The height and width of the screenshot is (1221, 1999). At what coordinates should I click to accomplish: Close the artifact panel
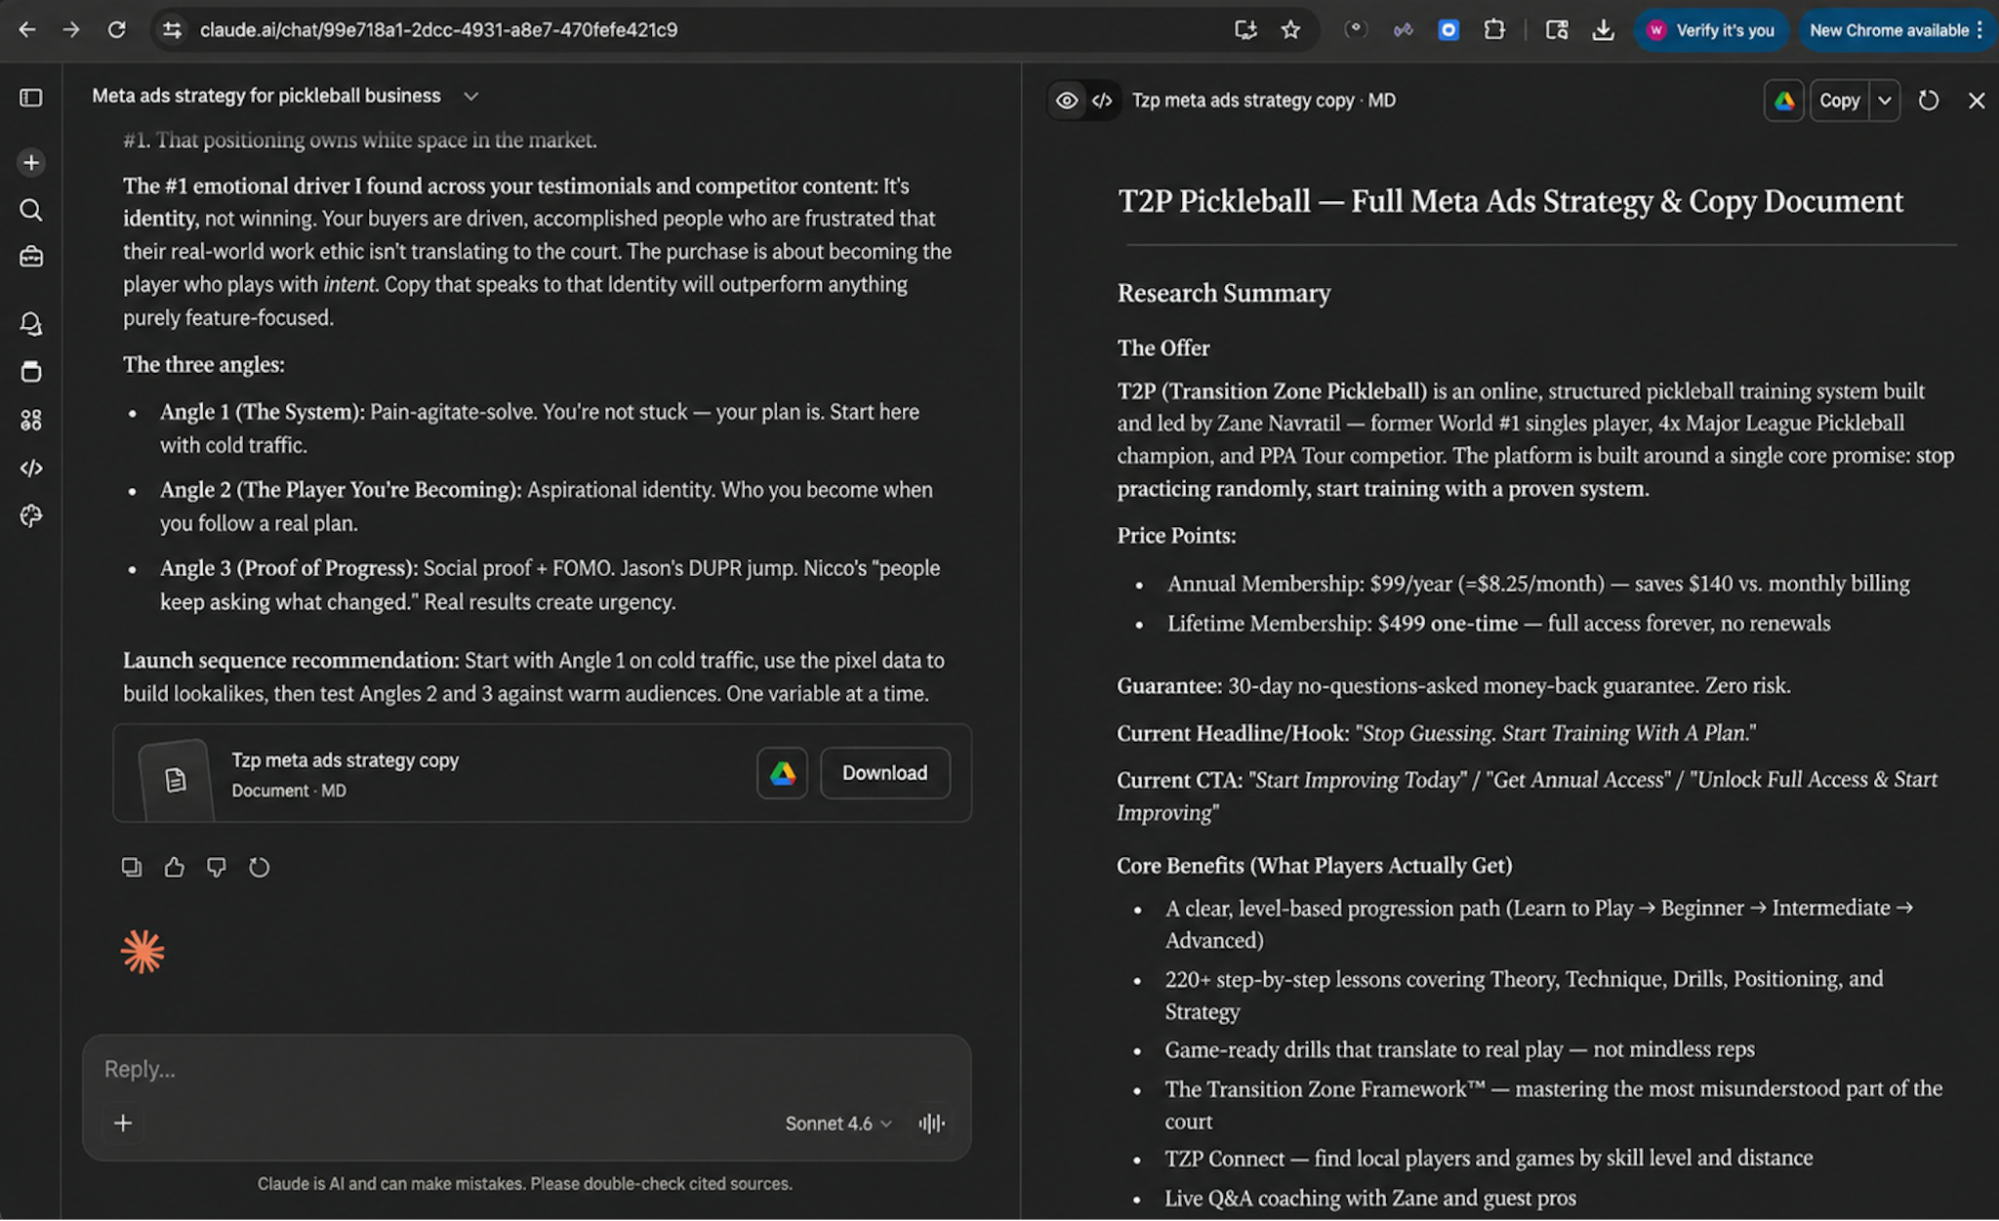point(1976,100)
